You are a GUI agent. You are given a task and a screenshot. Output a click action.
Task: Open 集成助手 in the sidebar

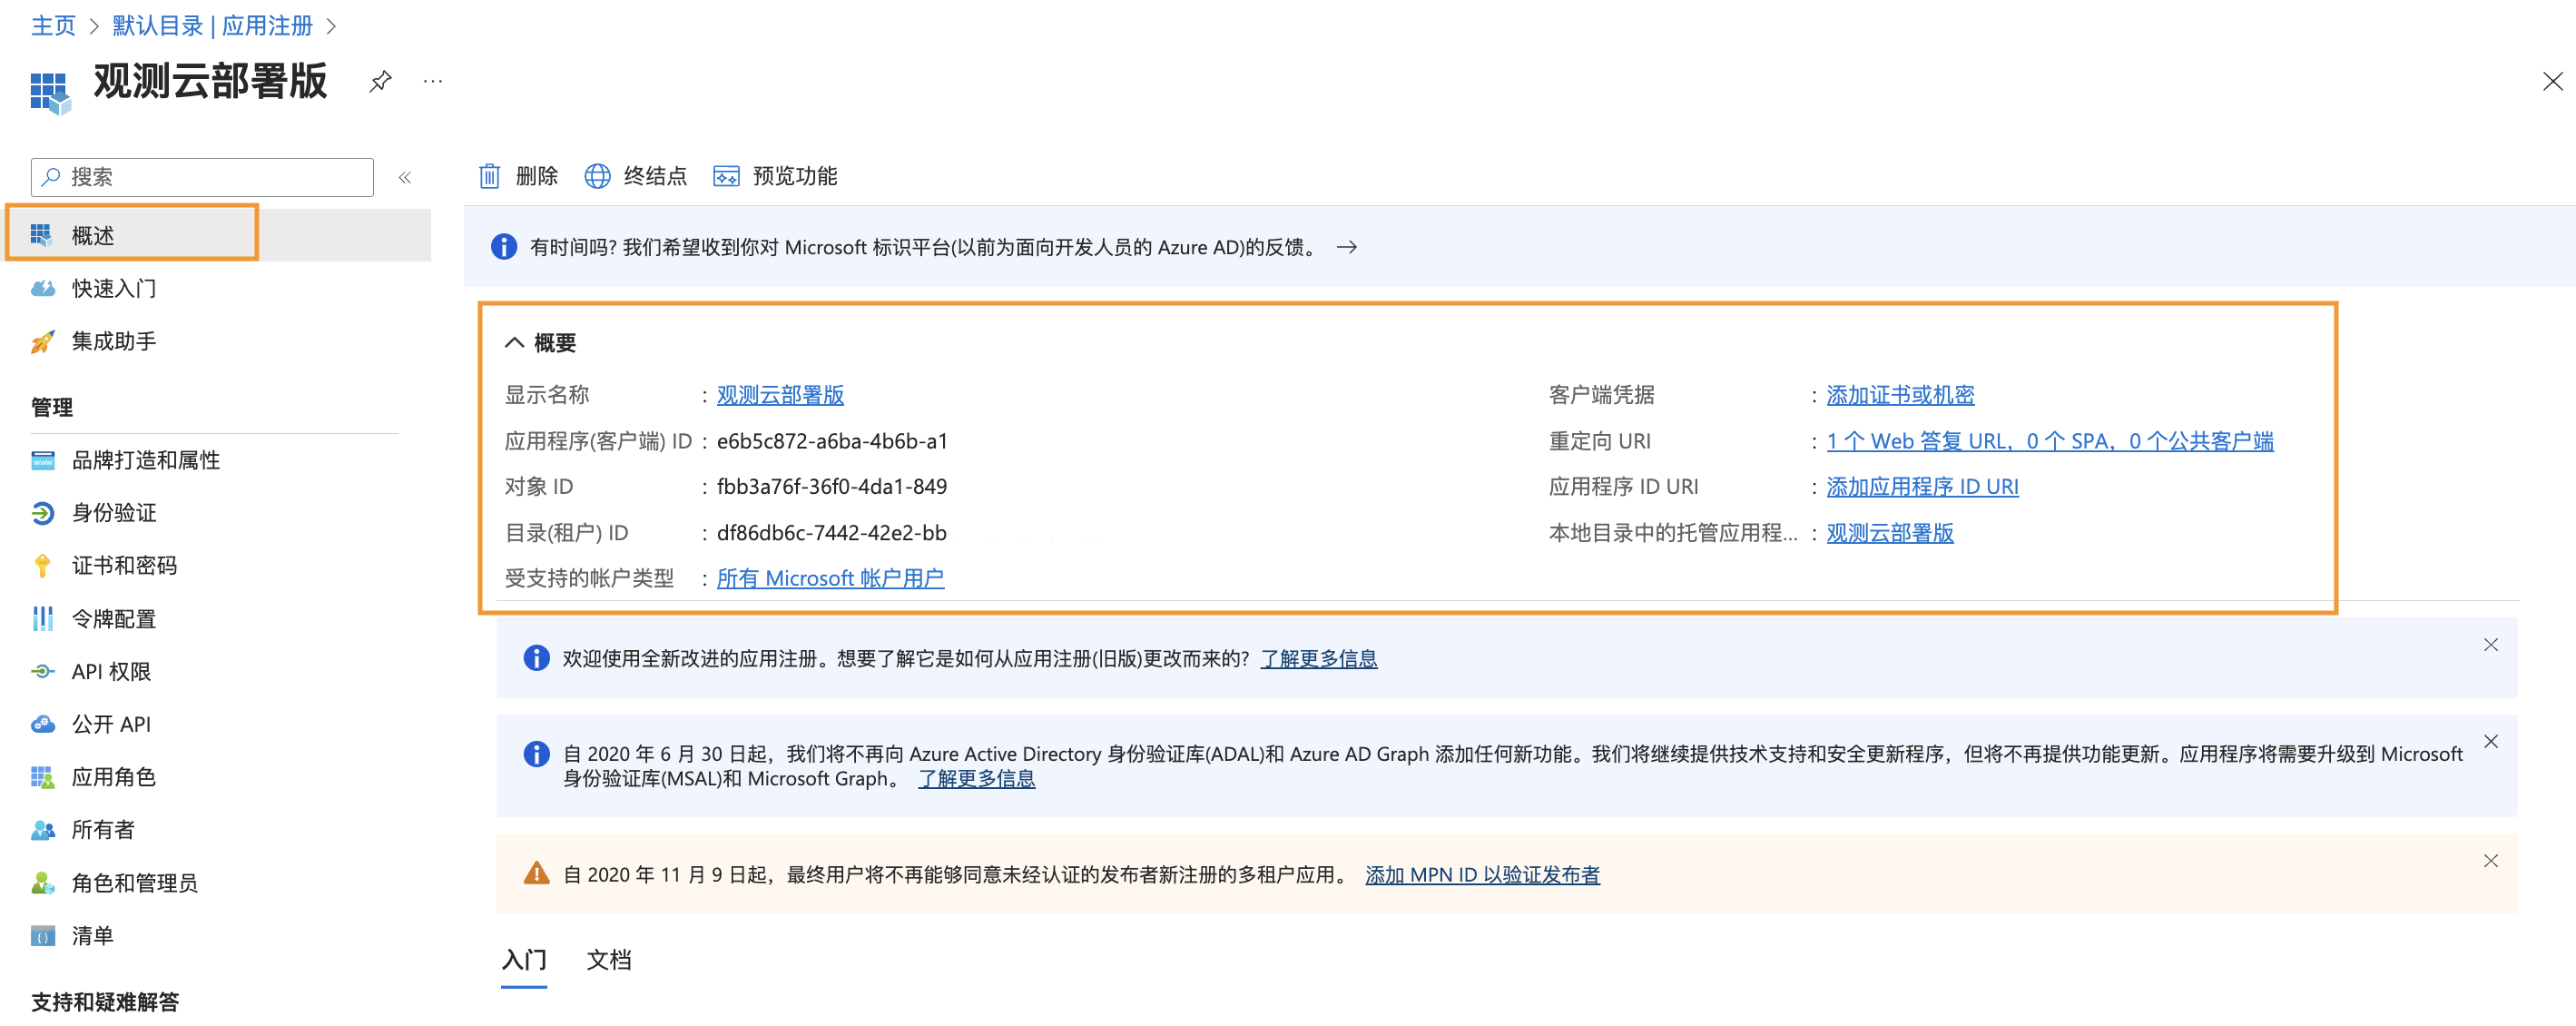pos(113,341)
